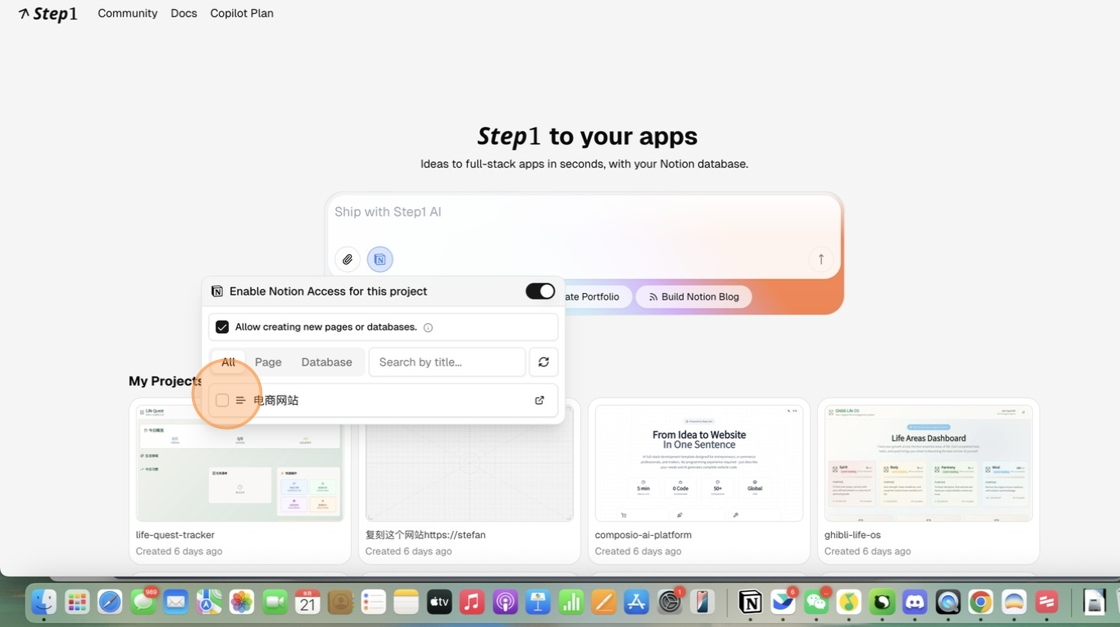Switch to the Page filter tab
This screenshot has width=1120, height=627.
point(268,362)
